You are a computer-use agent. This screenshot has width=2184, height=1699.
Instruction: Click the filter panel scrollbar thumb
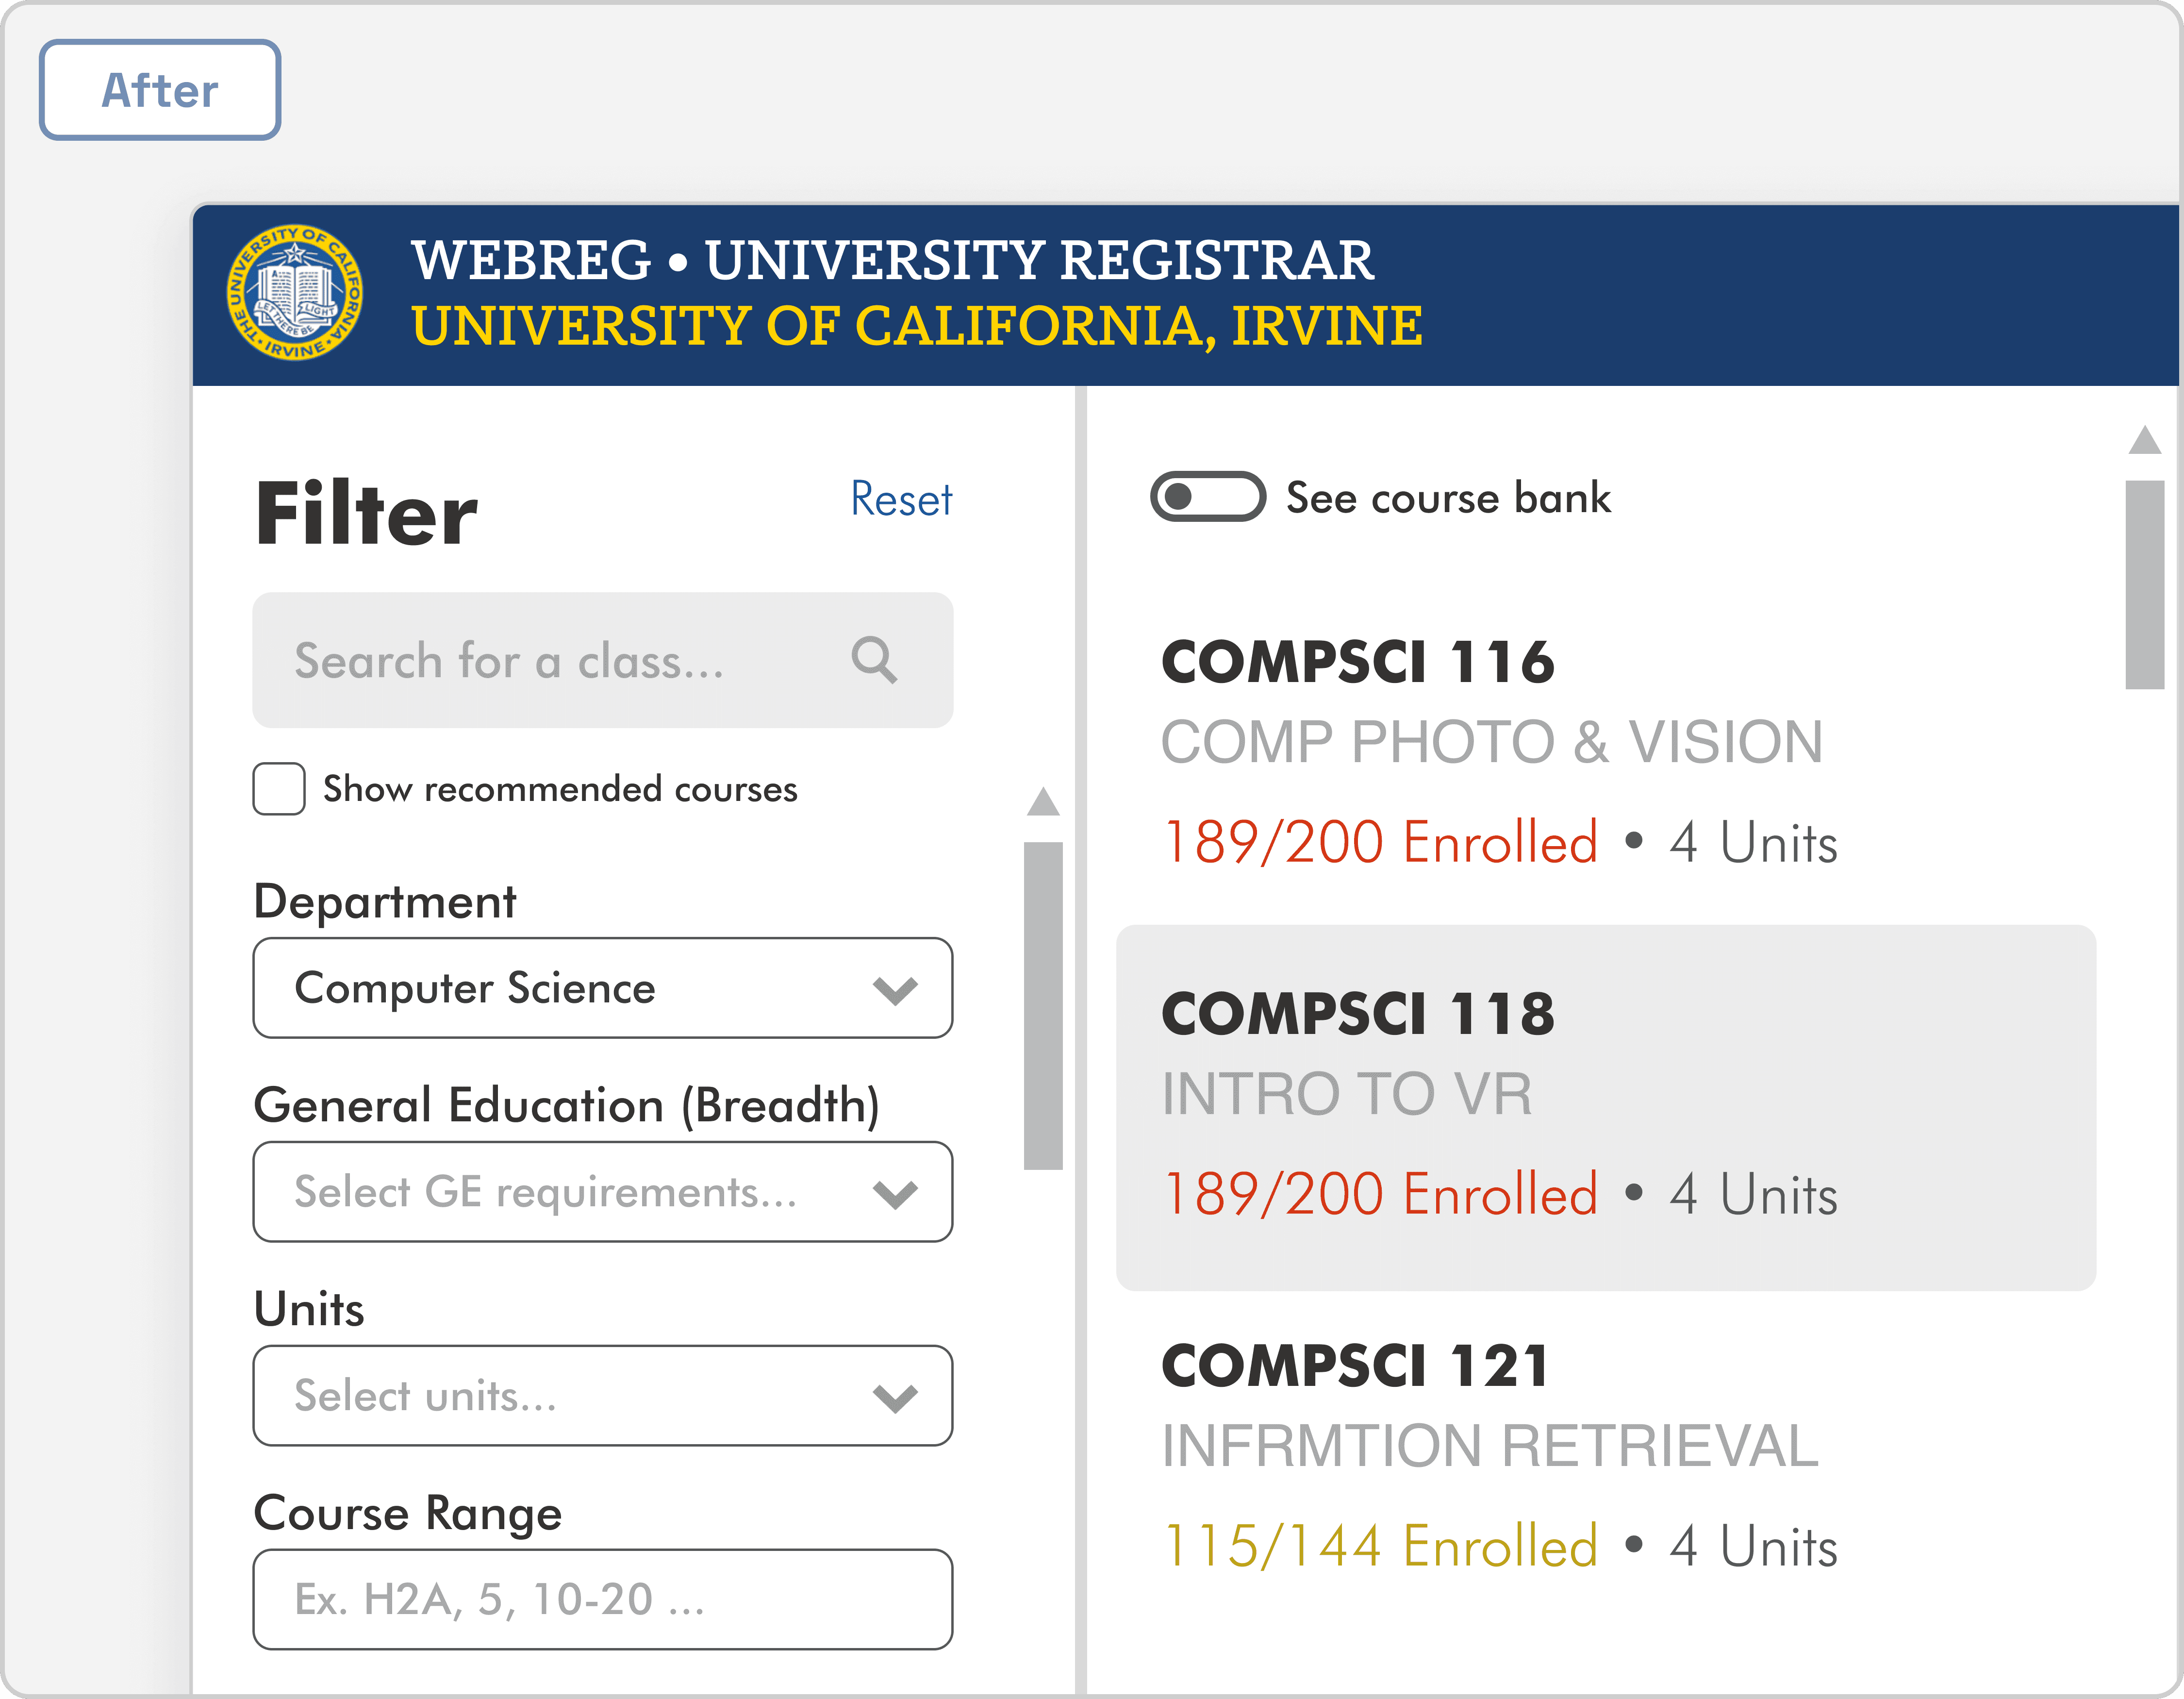point(1043,1006)
